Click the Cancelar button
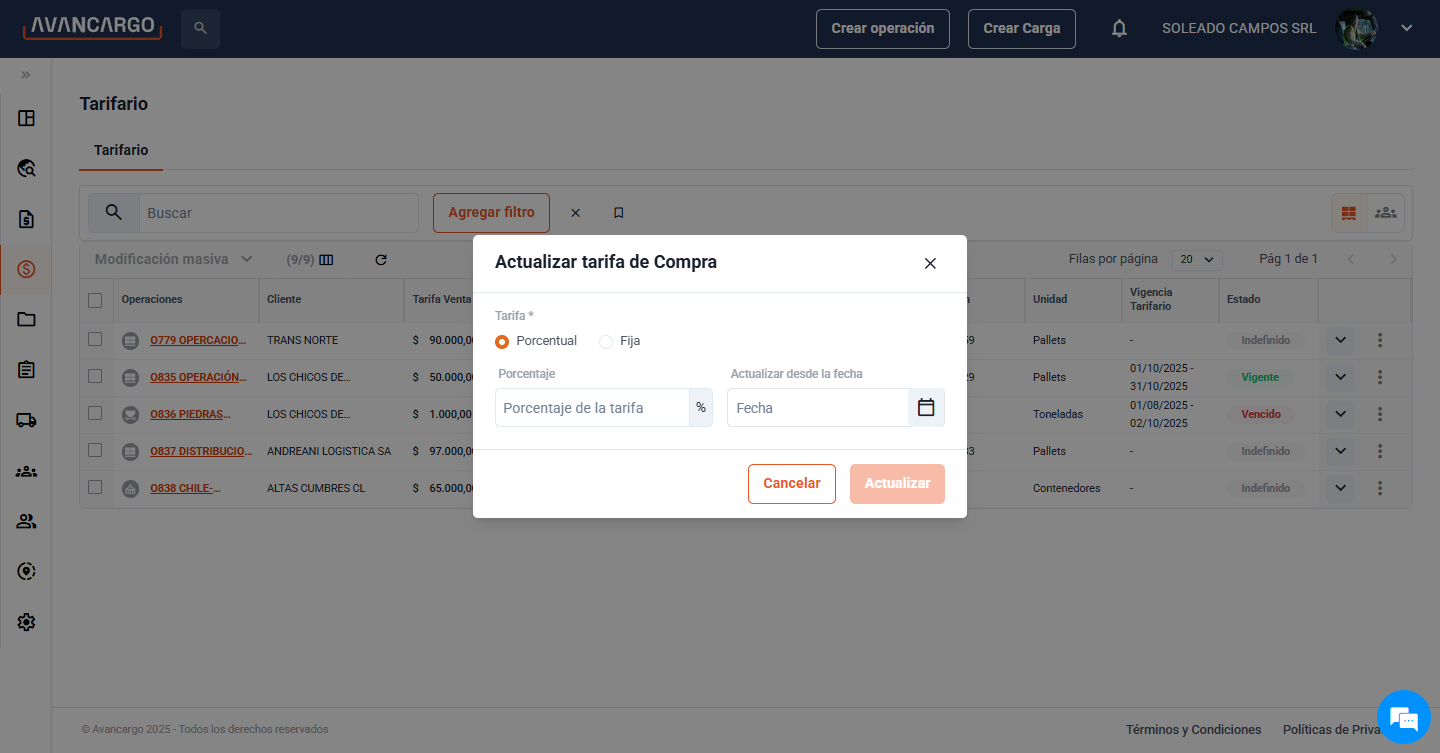The image size is (1440, 753). (x=791, y=484)
